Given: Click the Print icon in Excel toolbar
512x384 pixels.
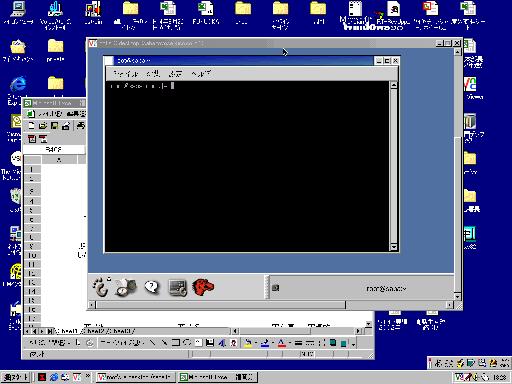Looking at the screenshot, I should [x=81, y=126].
